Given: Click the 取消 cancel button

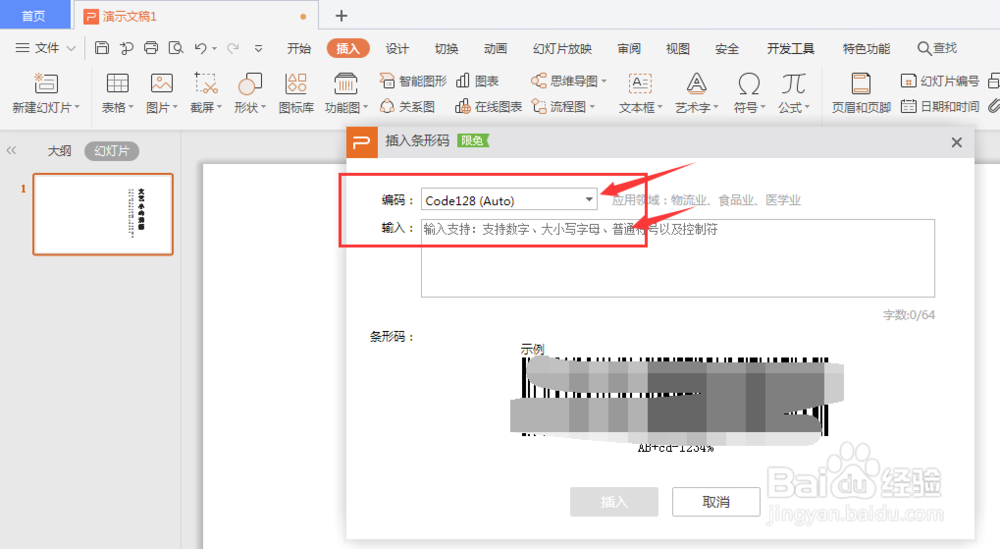Looking at the screenshot, I should [x=716, y=502].
